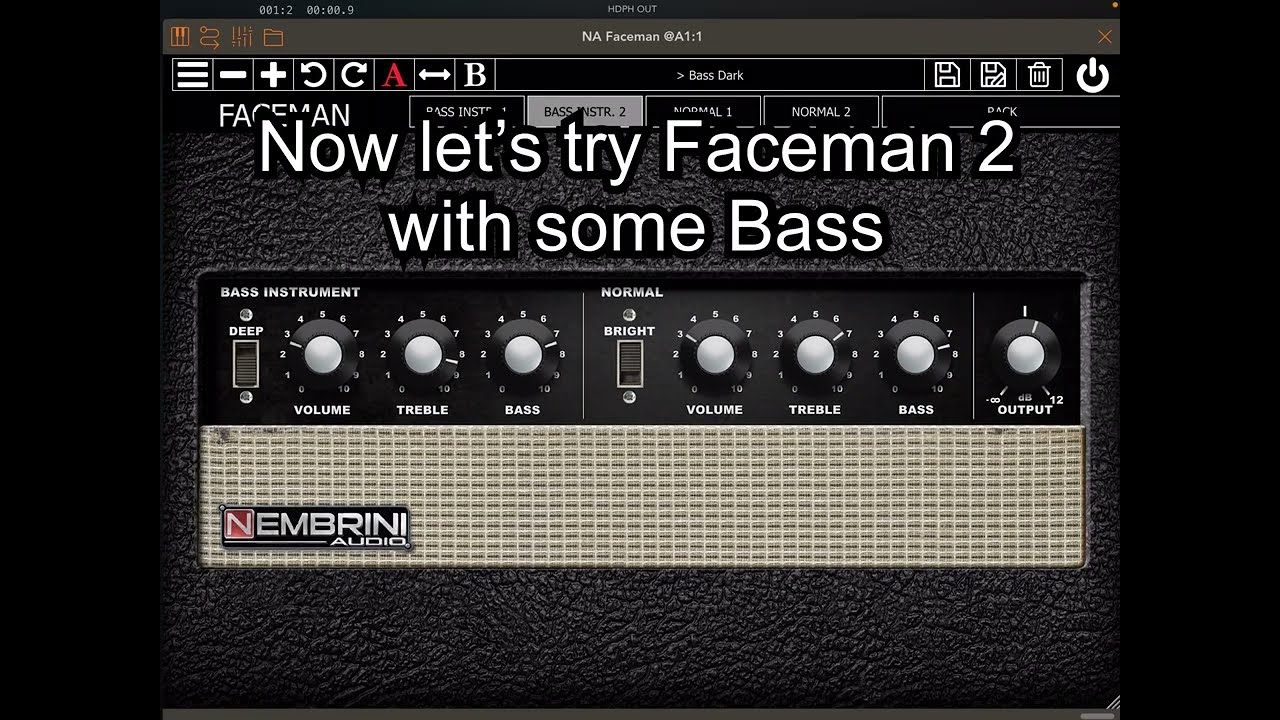Open the piano keyboard icon in host bar
This screenshot has height=720, width=1280.
click(180, 37)
